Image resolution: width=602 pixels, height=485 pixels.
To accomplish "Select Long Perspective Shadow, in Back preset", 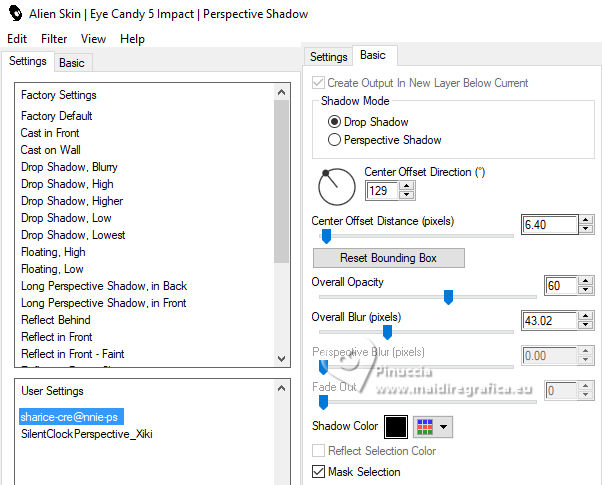I will coord(104,286).
